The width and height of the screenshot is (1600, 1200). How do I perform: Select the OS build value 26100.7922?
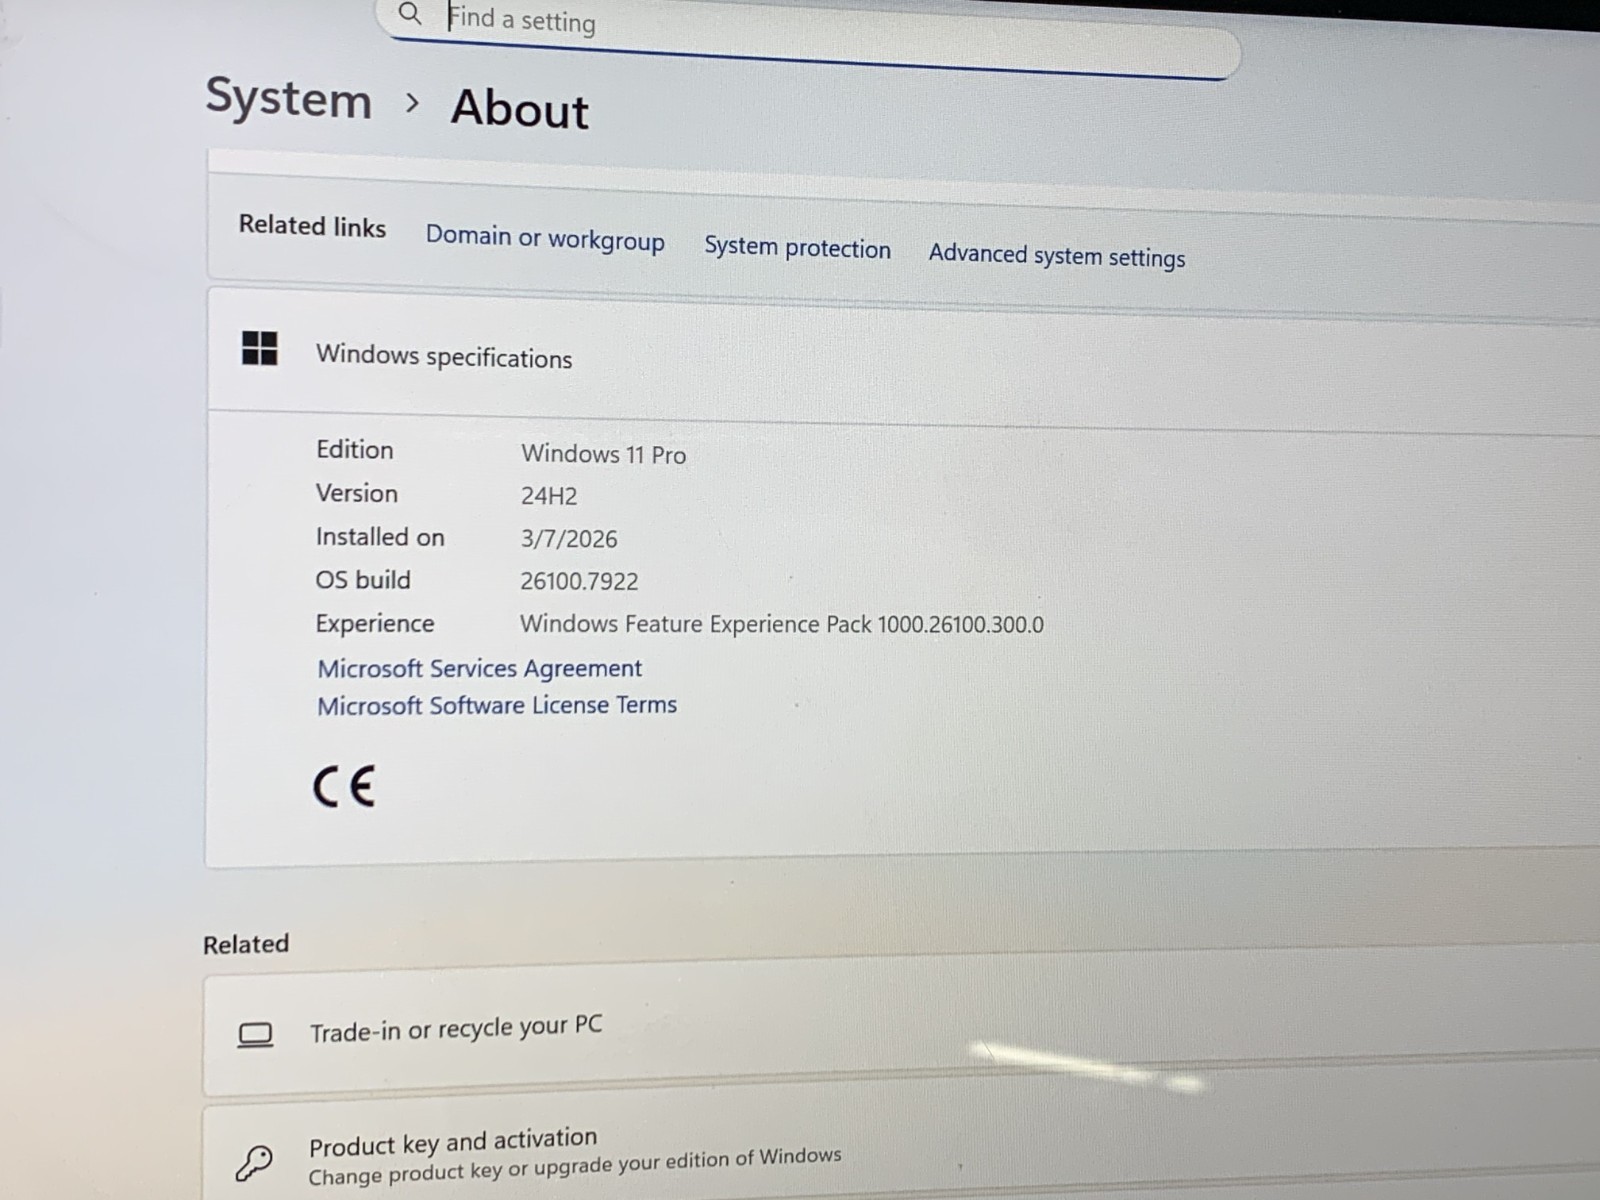coord(579,581)
